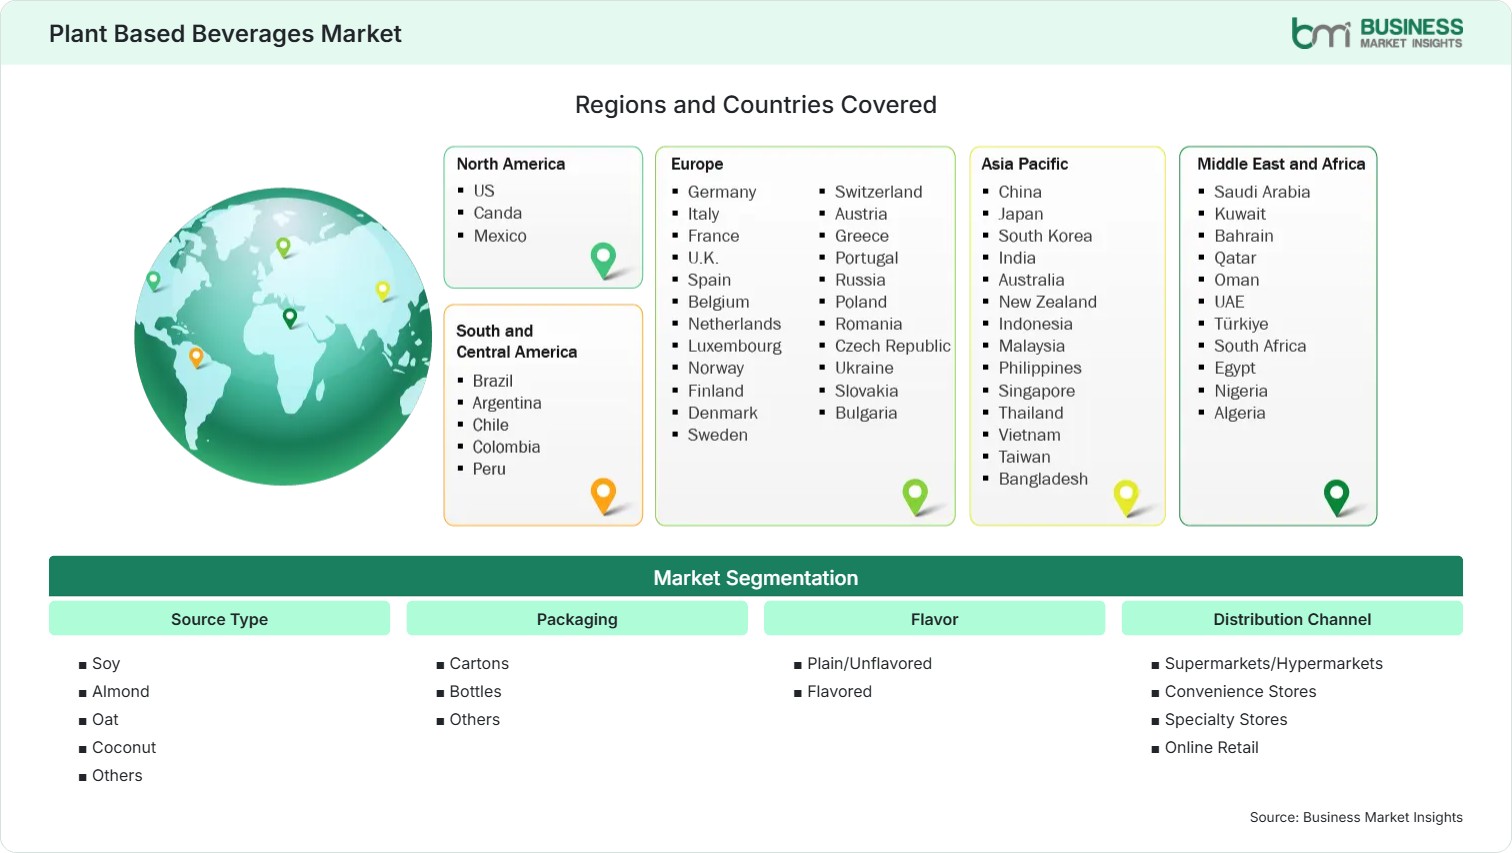The image size is (1512, 853).
Task: Click the Regions and Countries Covered heading
Action: 756,105
